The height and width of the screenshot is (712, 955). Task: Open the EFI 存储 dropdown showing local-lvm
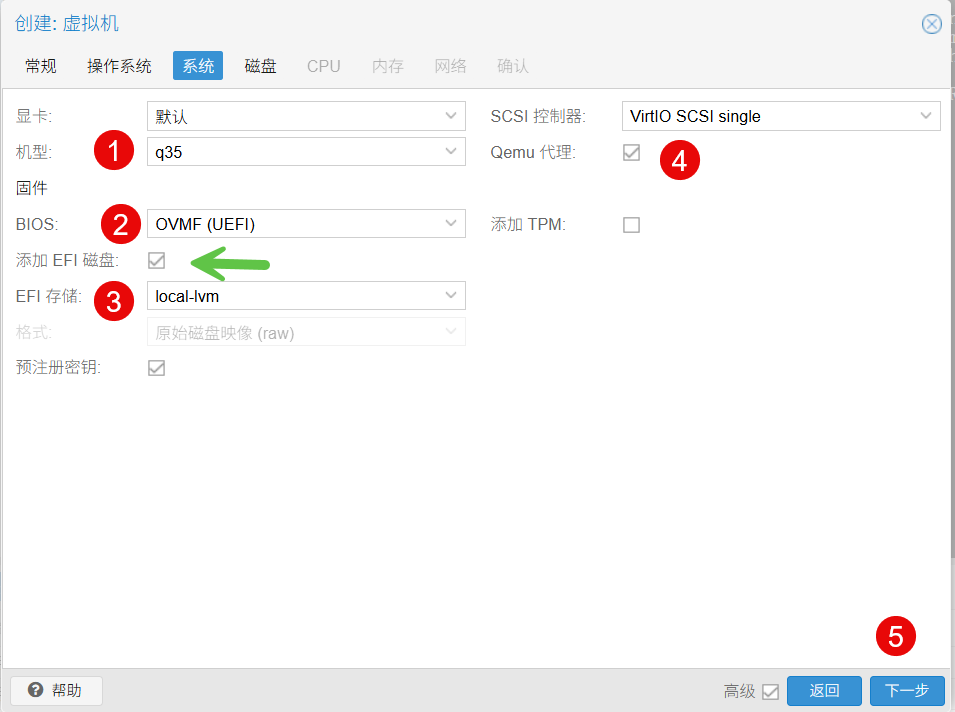(306, 295)
